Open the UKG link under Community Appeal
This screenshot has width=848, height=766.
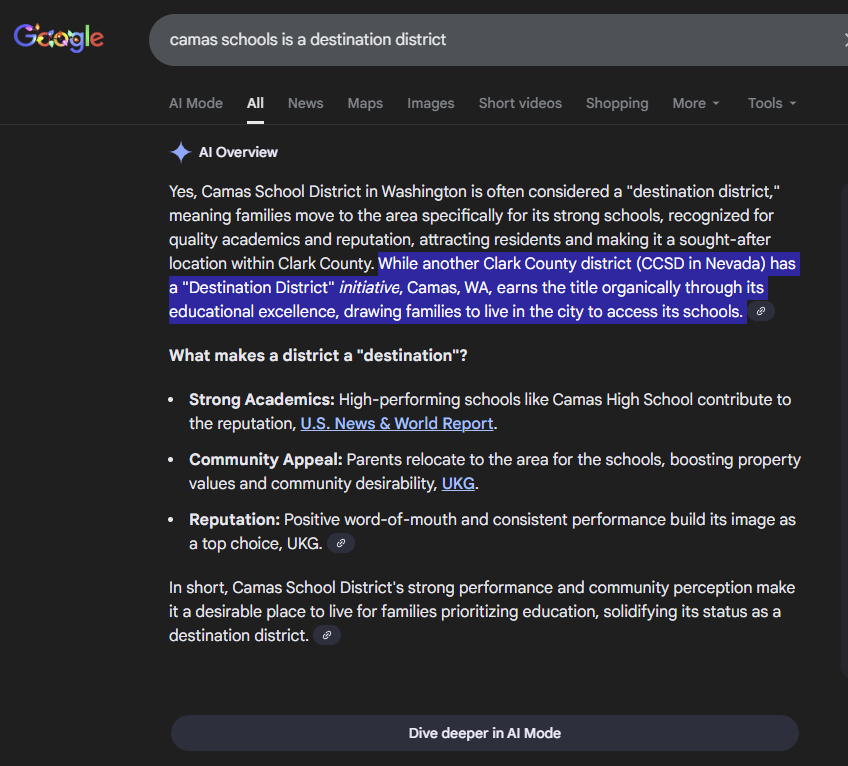pos(458,484)
